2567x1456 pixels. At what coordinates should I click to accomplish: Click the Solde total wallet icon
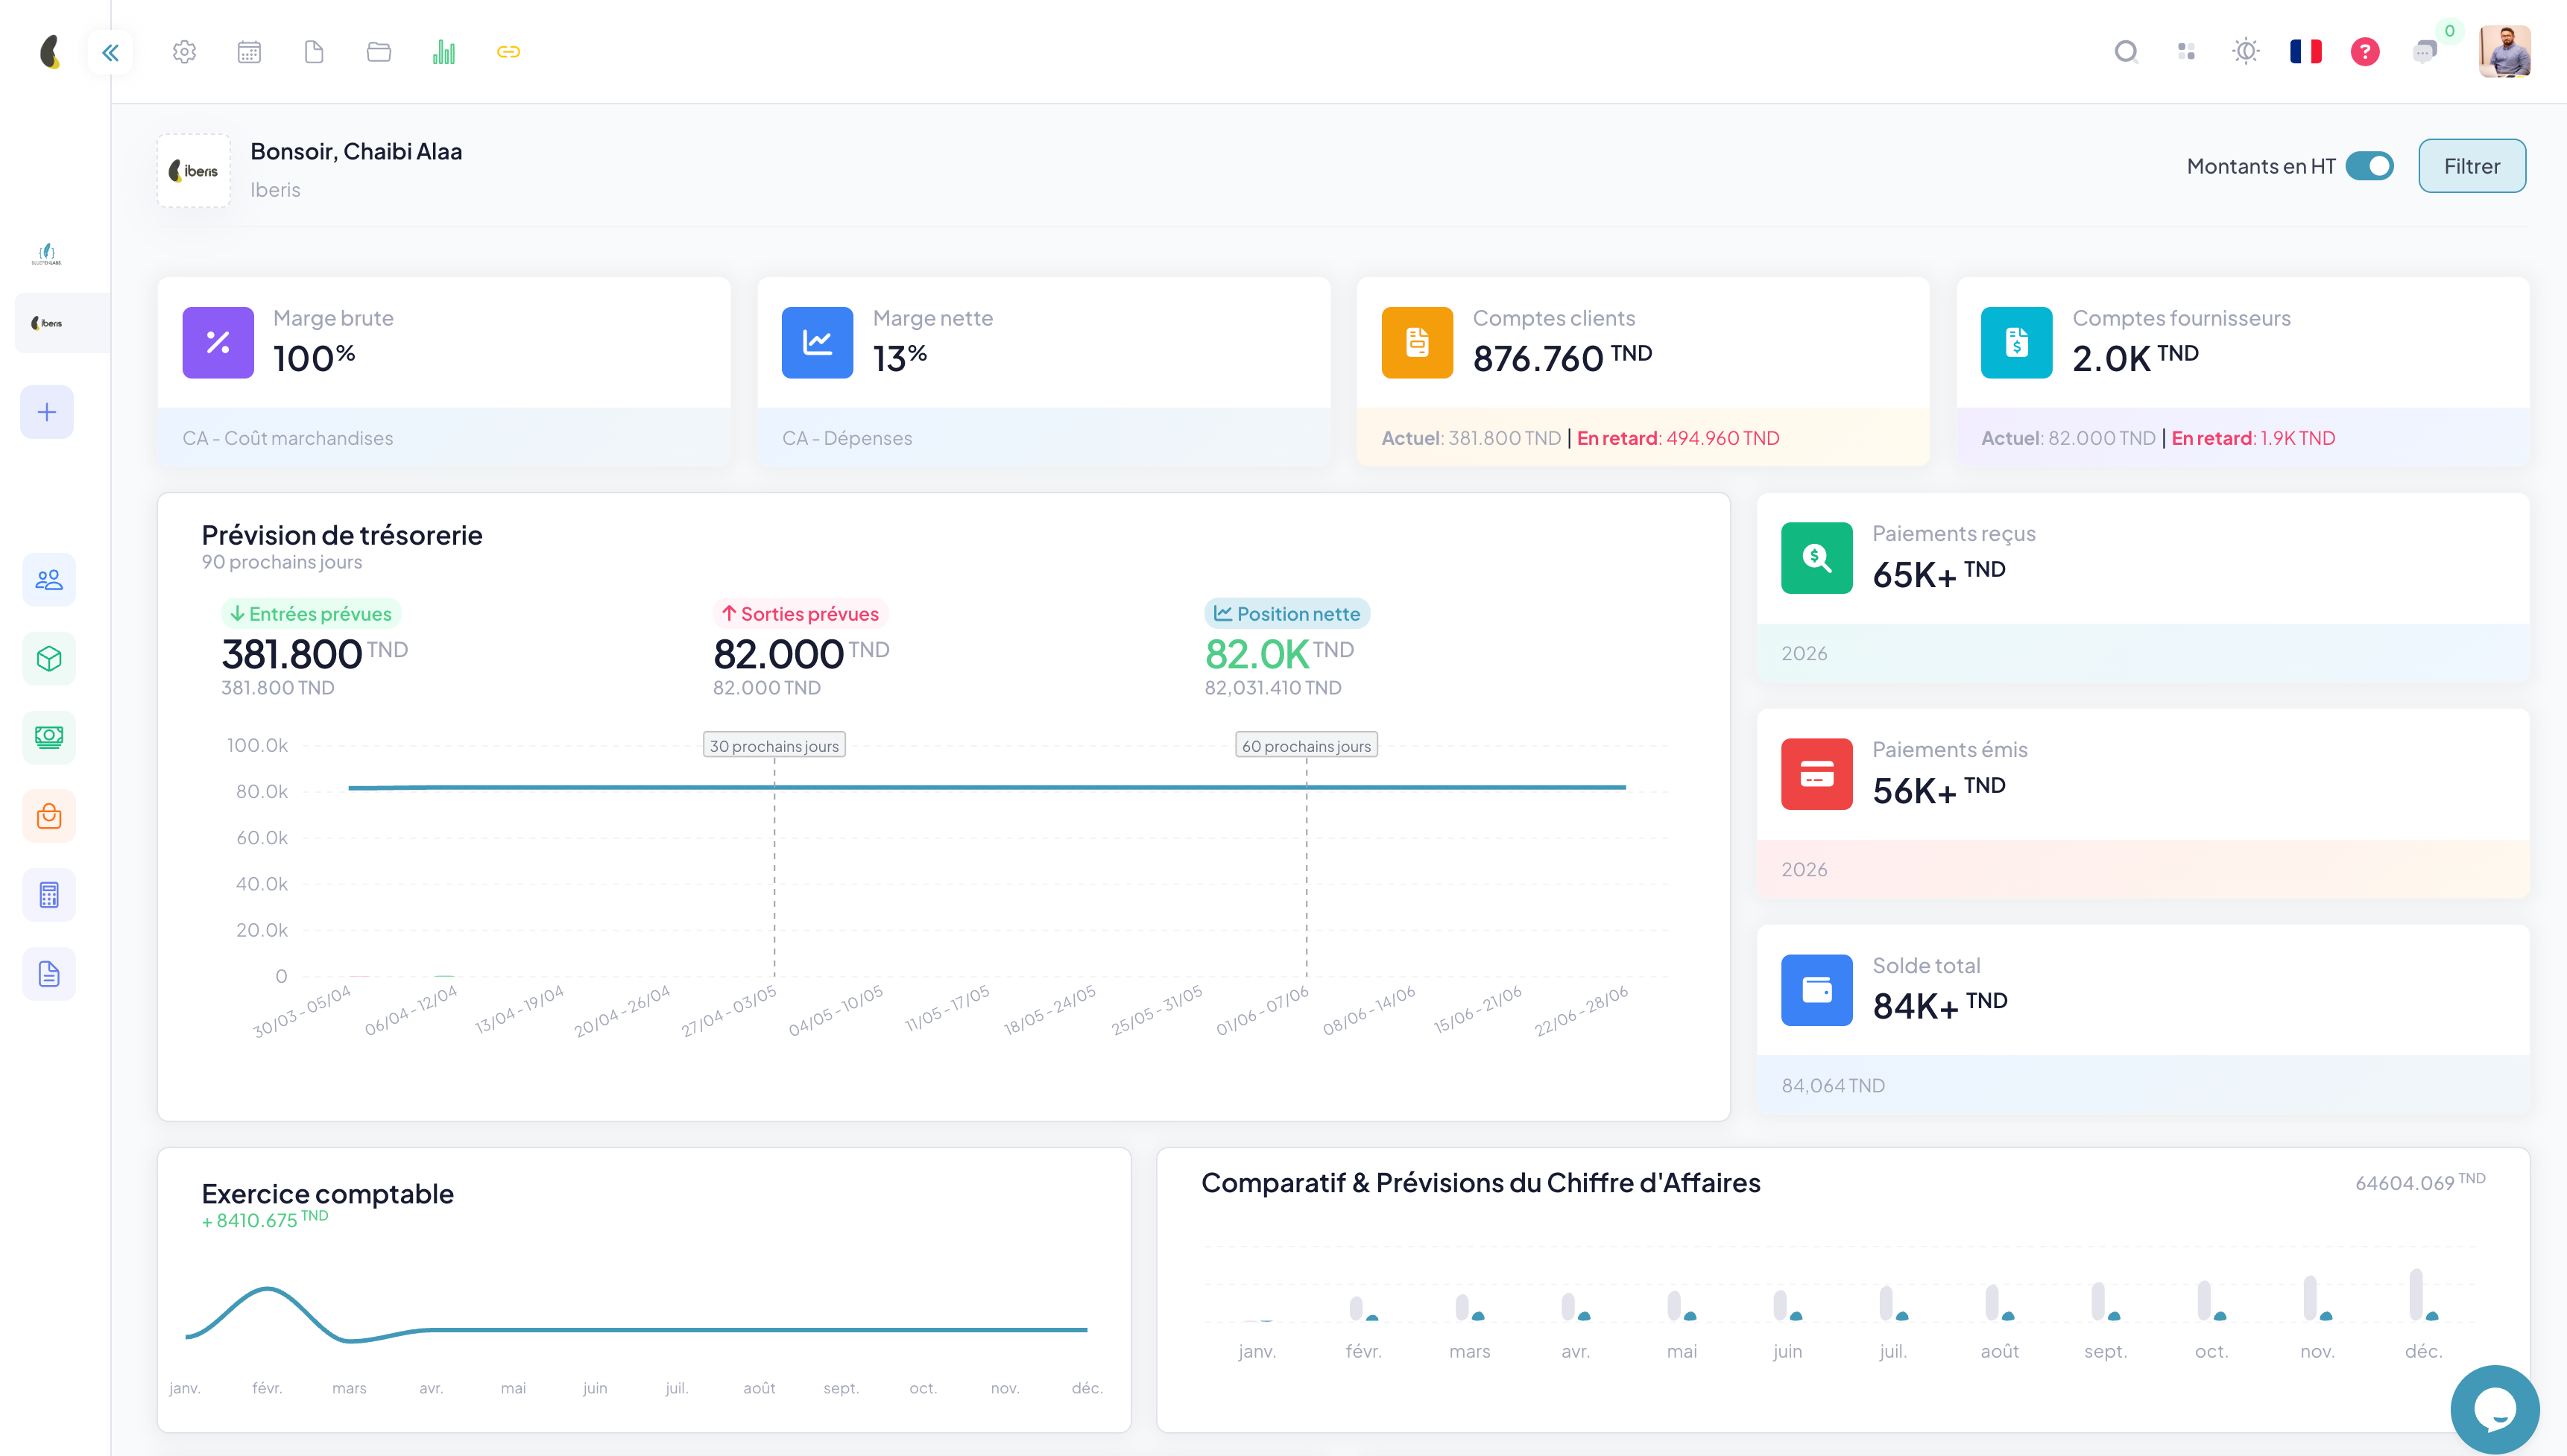[1816, 990]
